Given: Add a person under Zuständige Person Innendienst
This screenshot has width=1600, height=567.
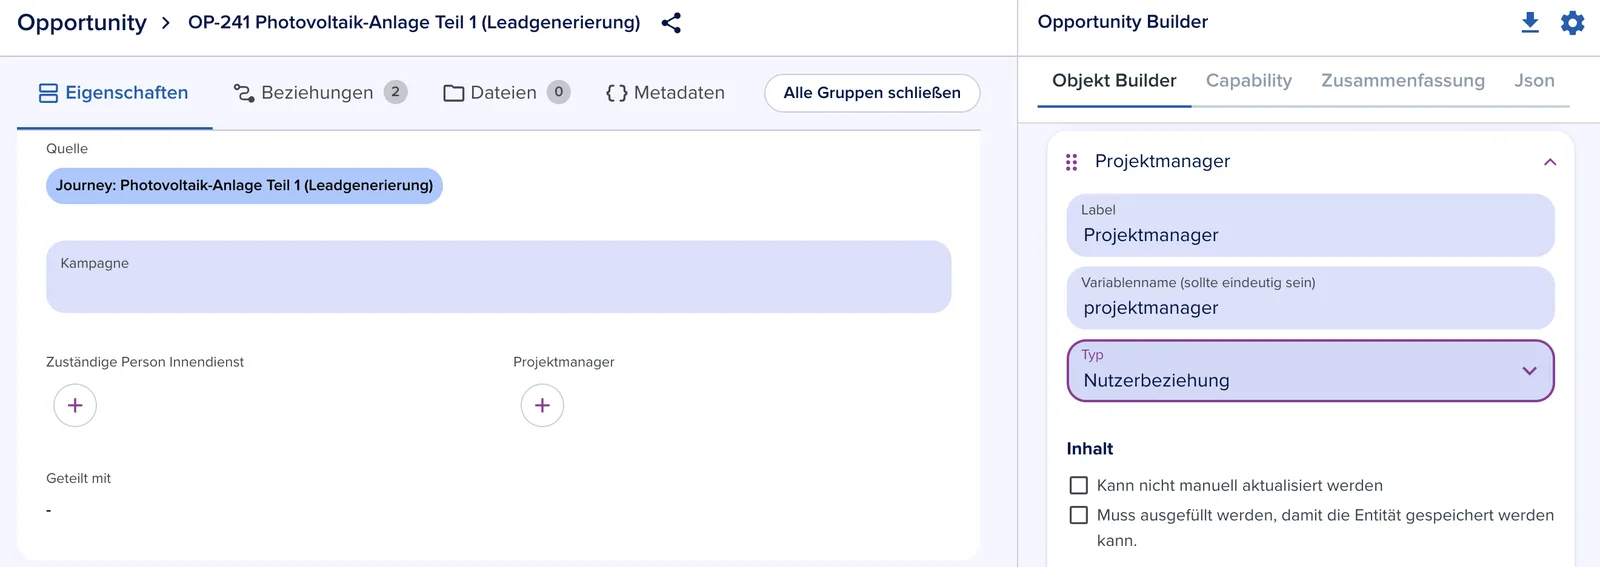Looking at the screenshot, I should (x=75, y=405).
